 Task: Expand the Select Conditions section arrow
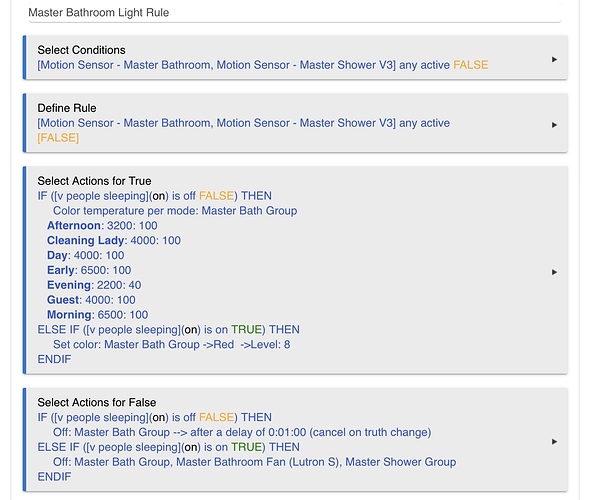(554, 59)
